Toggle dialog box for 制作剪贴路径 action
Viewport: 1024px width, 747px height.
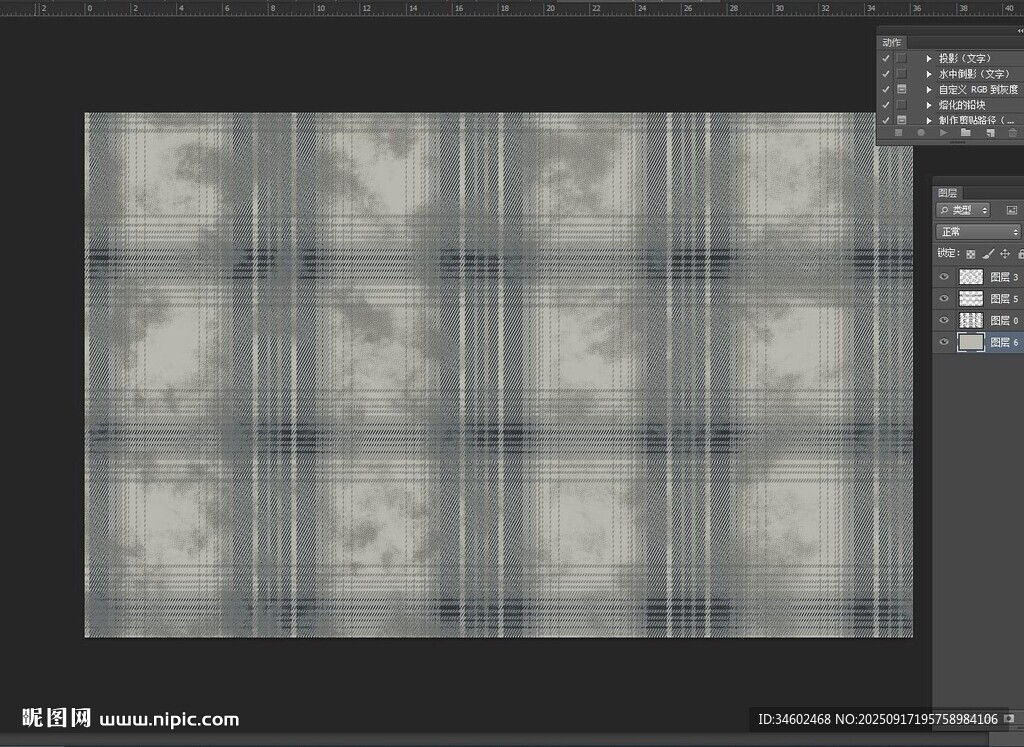click(x=902, y=119)
